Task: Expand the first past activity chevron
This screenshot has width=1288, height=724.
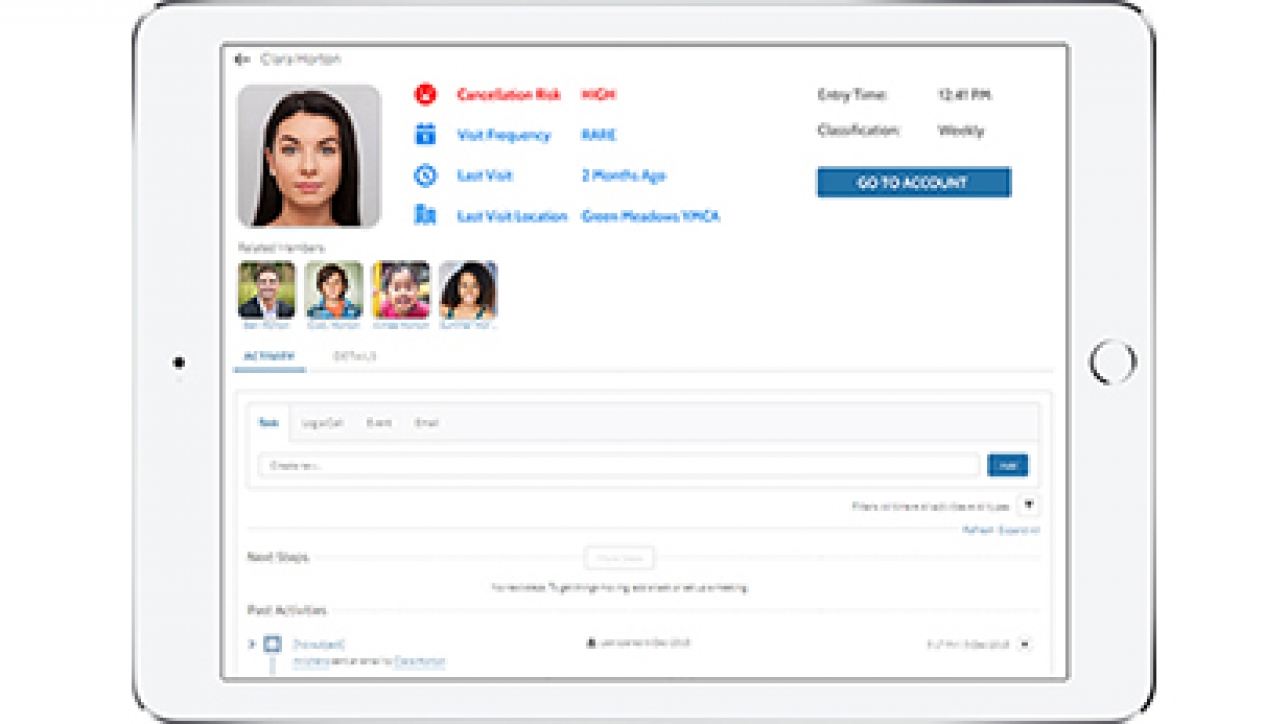Action: coord(252,645)
